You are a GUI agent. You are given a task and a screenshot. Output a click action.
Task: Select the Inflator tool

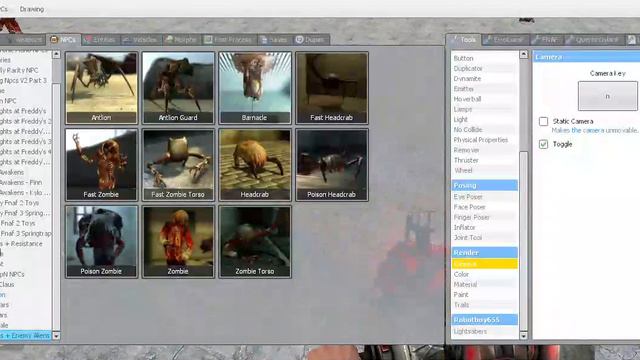point(484,227)
